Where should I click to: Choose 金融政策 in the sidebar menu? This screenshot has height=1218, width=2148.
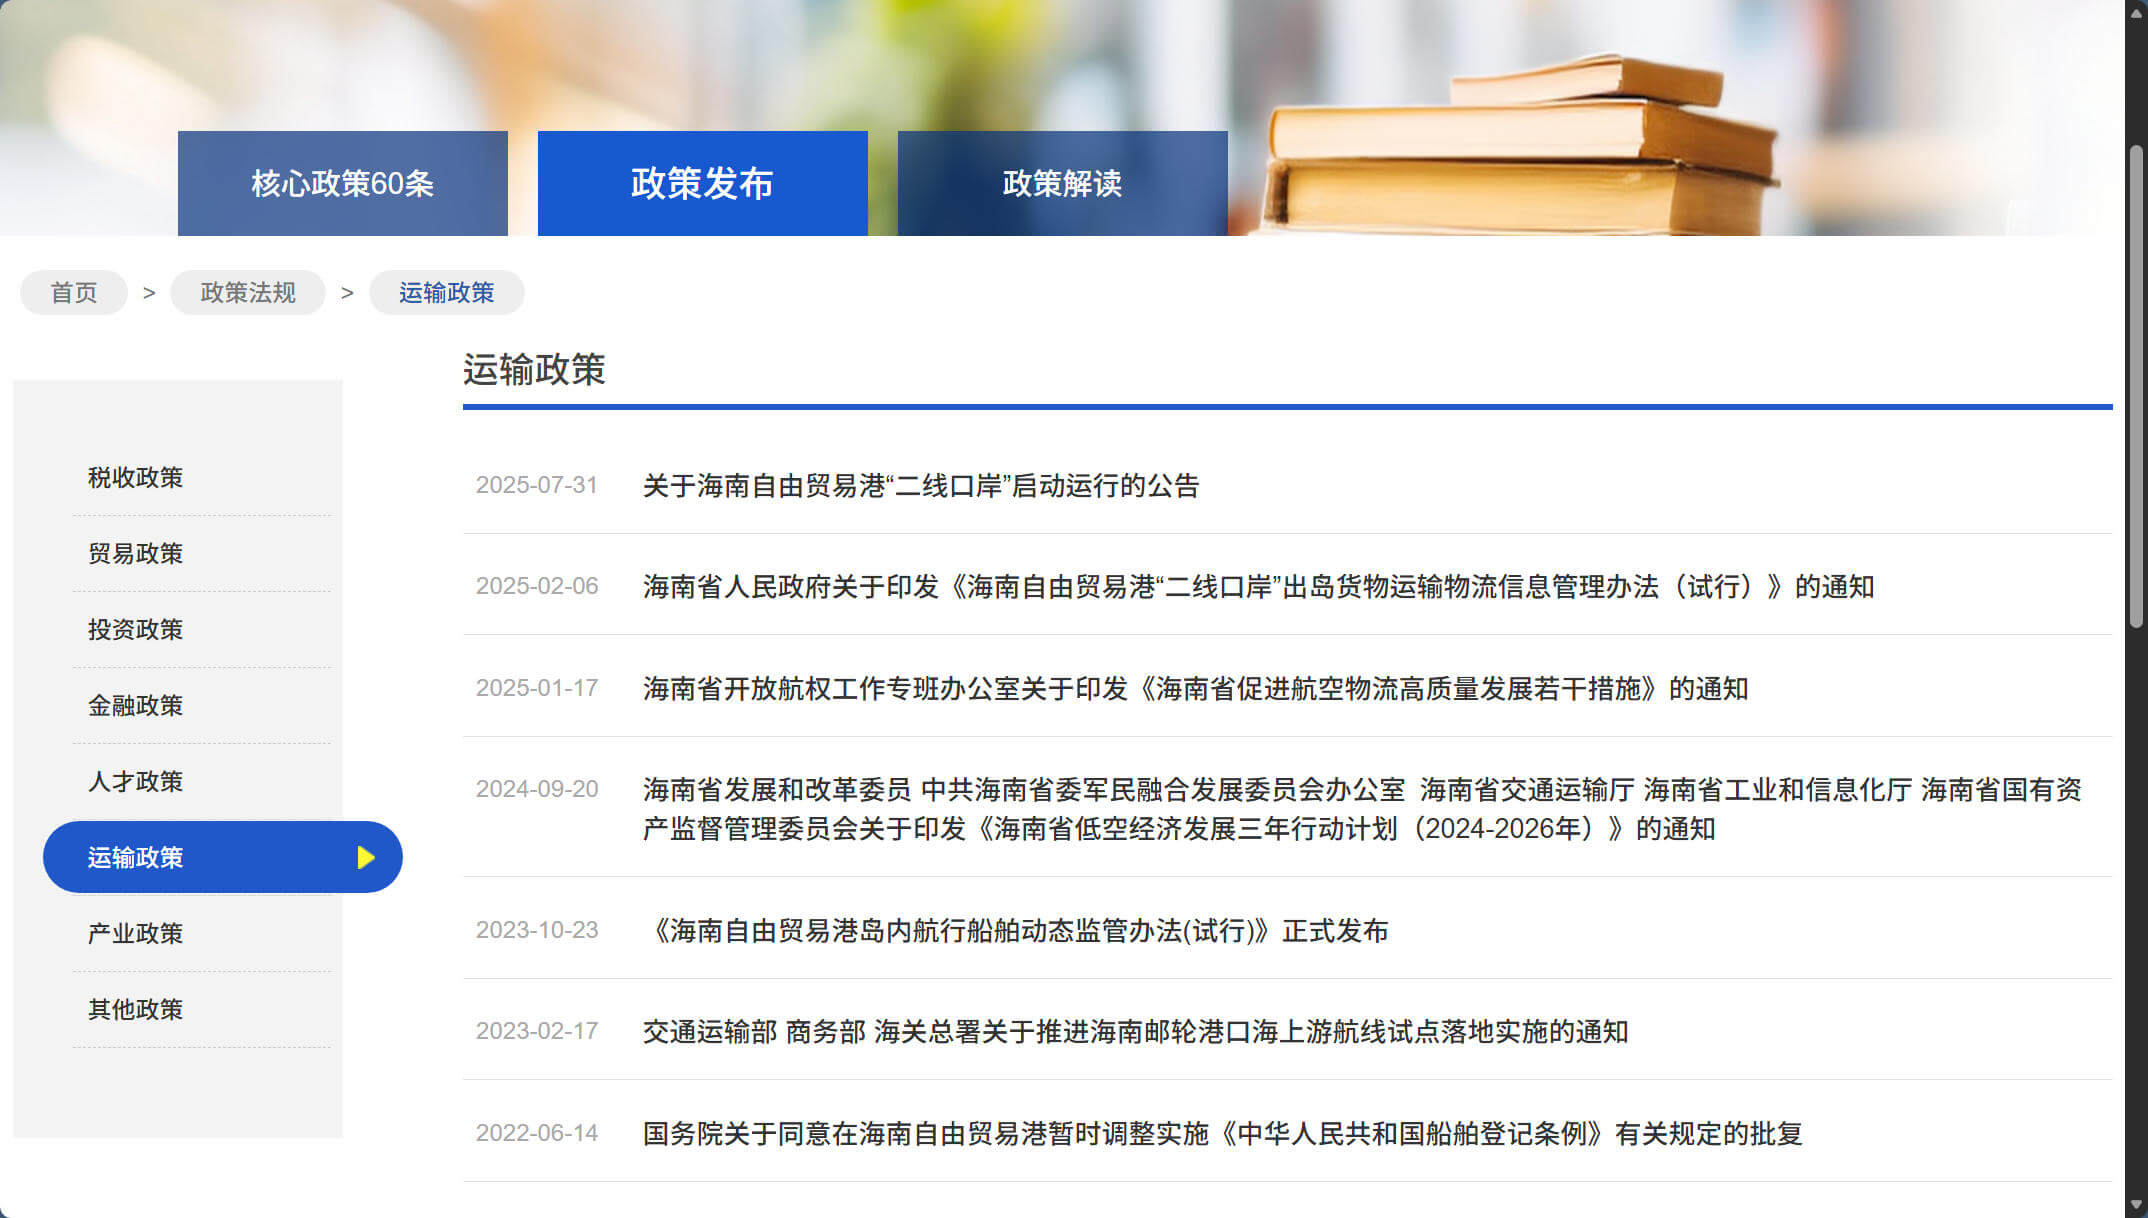click(x=136, y=706)
